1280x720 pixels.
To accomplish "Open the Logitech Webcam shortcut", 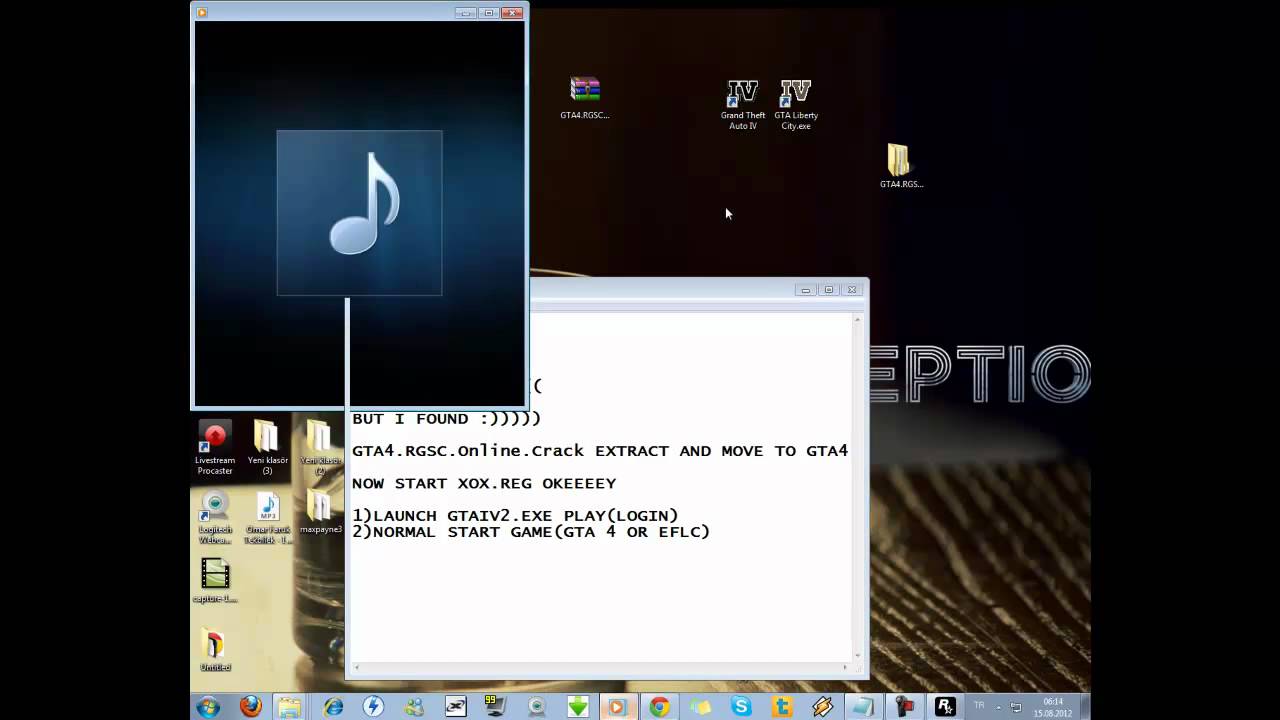I will click(x=215, y=517).
